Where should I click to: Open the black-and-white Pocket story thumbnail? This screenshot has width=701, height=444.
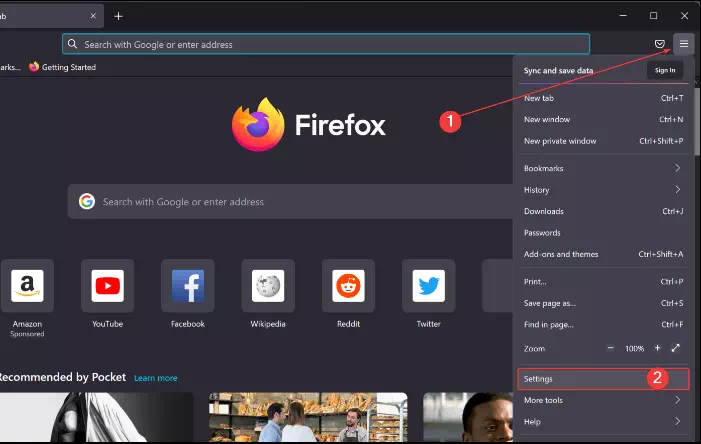97,417
